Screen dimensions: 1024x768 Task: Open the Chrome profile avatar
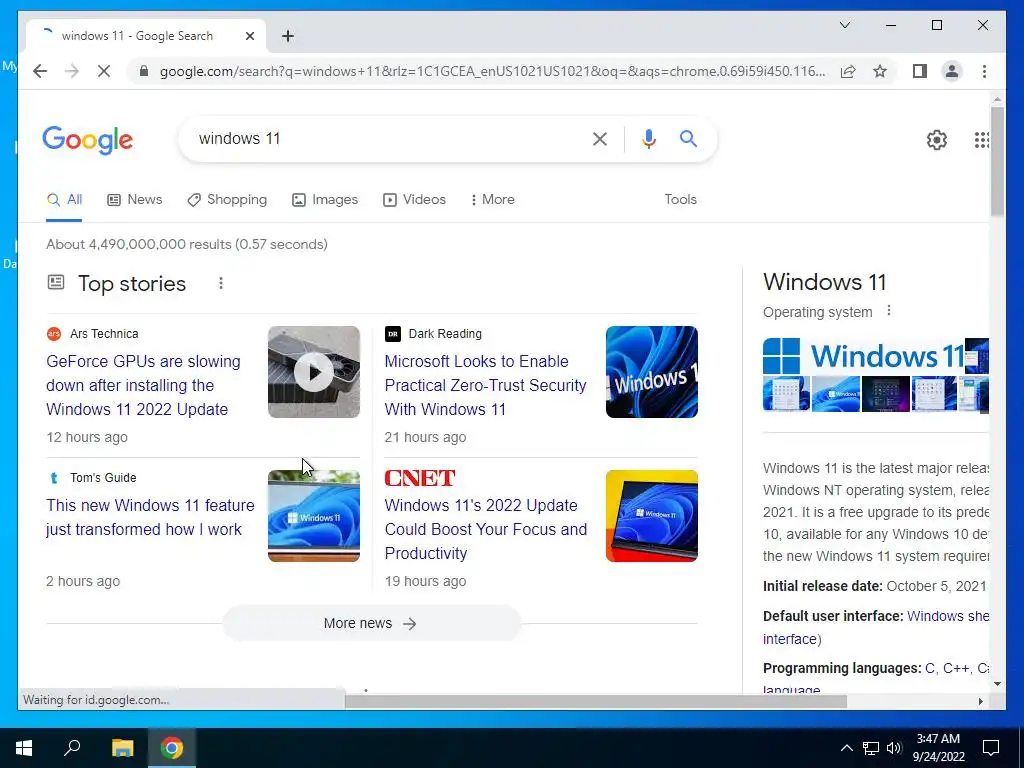(952, 71)
